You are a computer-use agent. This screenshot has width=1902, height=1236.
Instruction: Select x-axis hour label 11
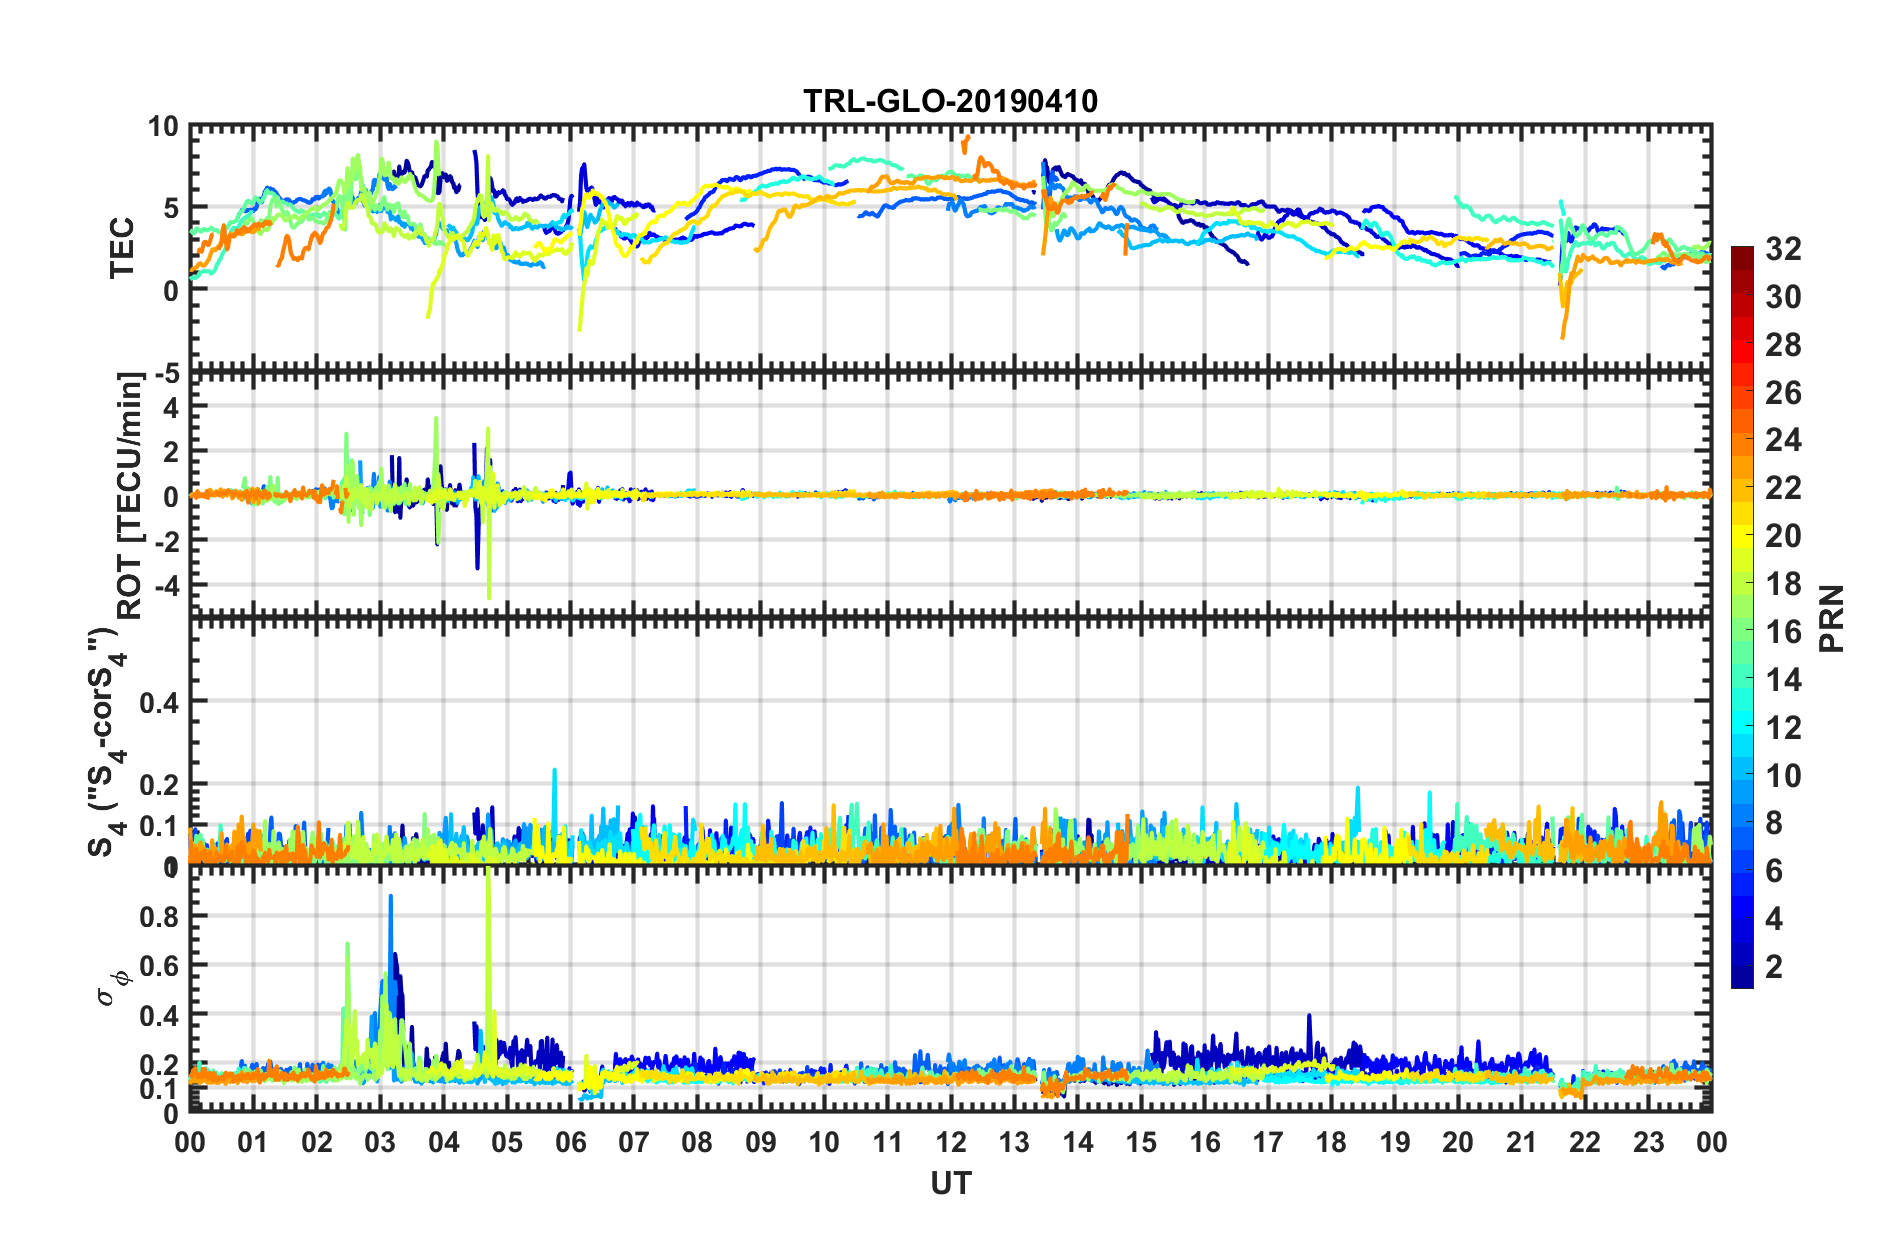coord(888,1142)
